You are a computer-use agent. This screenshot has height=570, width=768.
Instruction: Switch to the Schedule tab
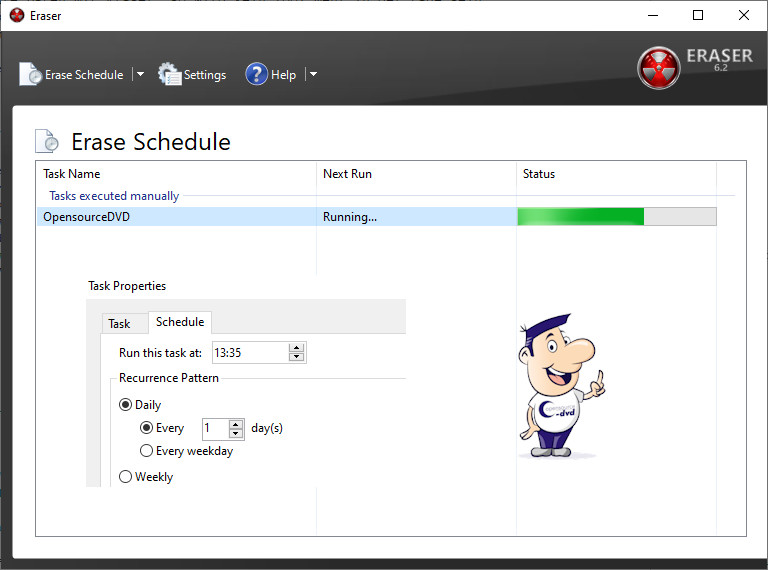click(x=180, y=322)
